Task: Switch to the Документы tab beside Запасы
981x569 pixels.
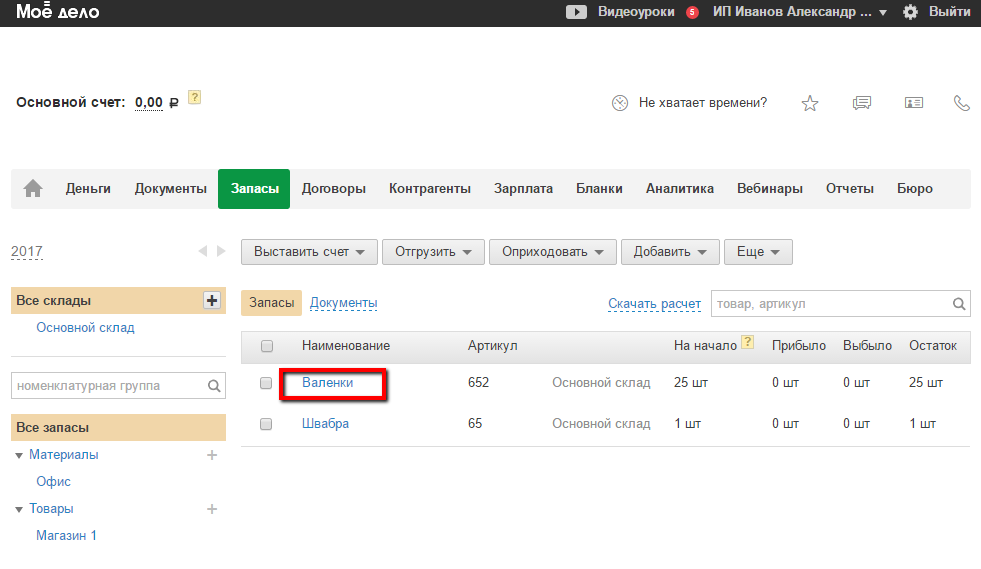Action: pyautogui.click(x=343, y=303)
